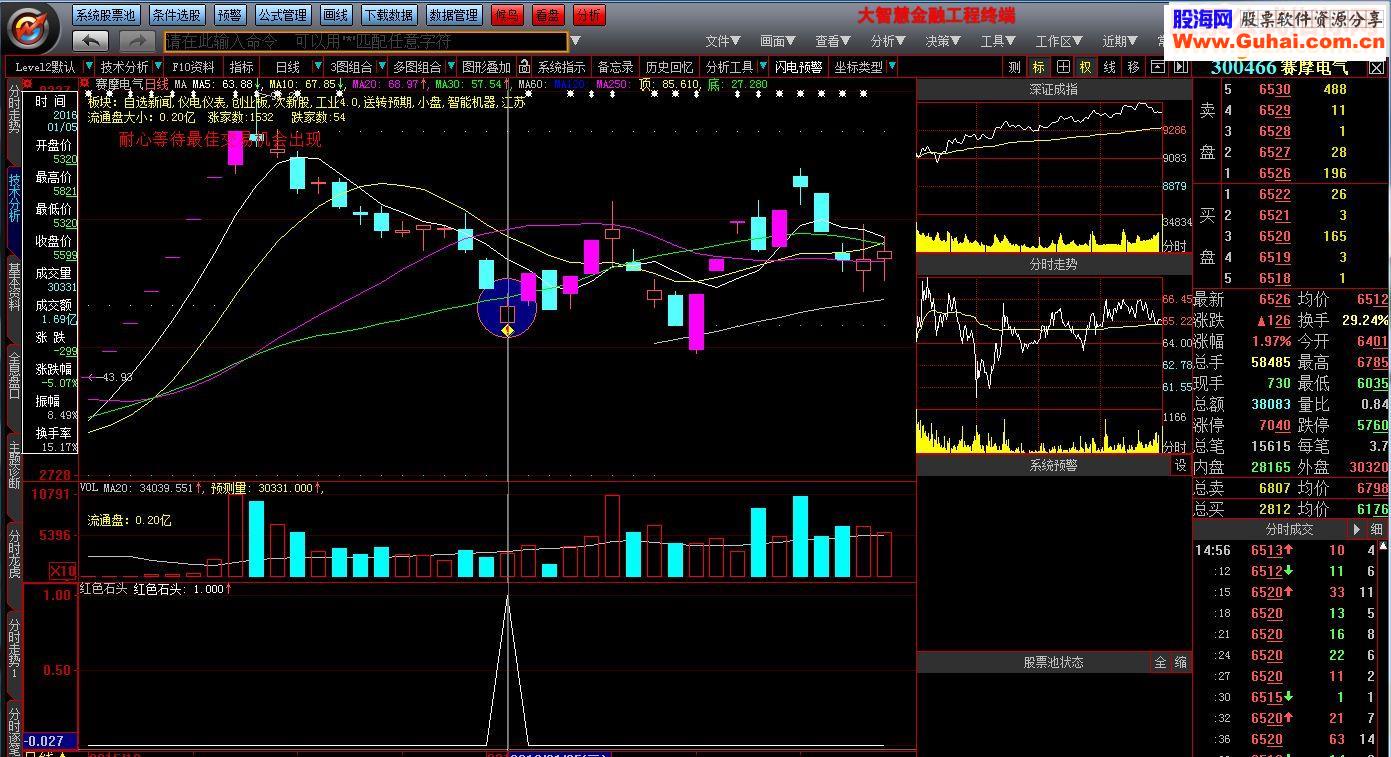Click the skip-to-end icon in toolbar
Screen dimensions: 1391x757
1180,67
